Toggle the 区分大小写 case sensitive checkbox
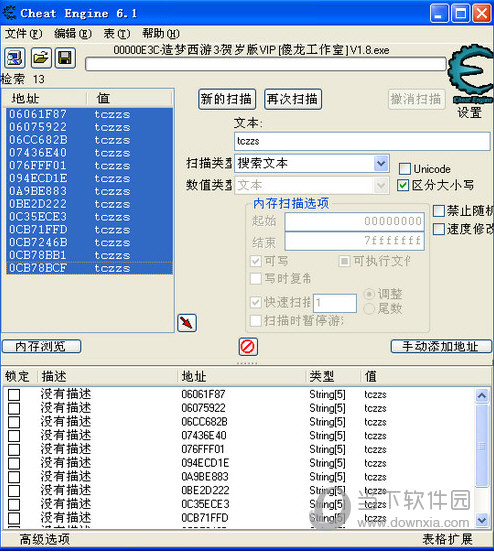The width and height of the screenshot is (494, 552). (x=403, y=185)
